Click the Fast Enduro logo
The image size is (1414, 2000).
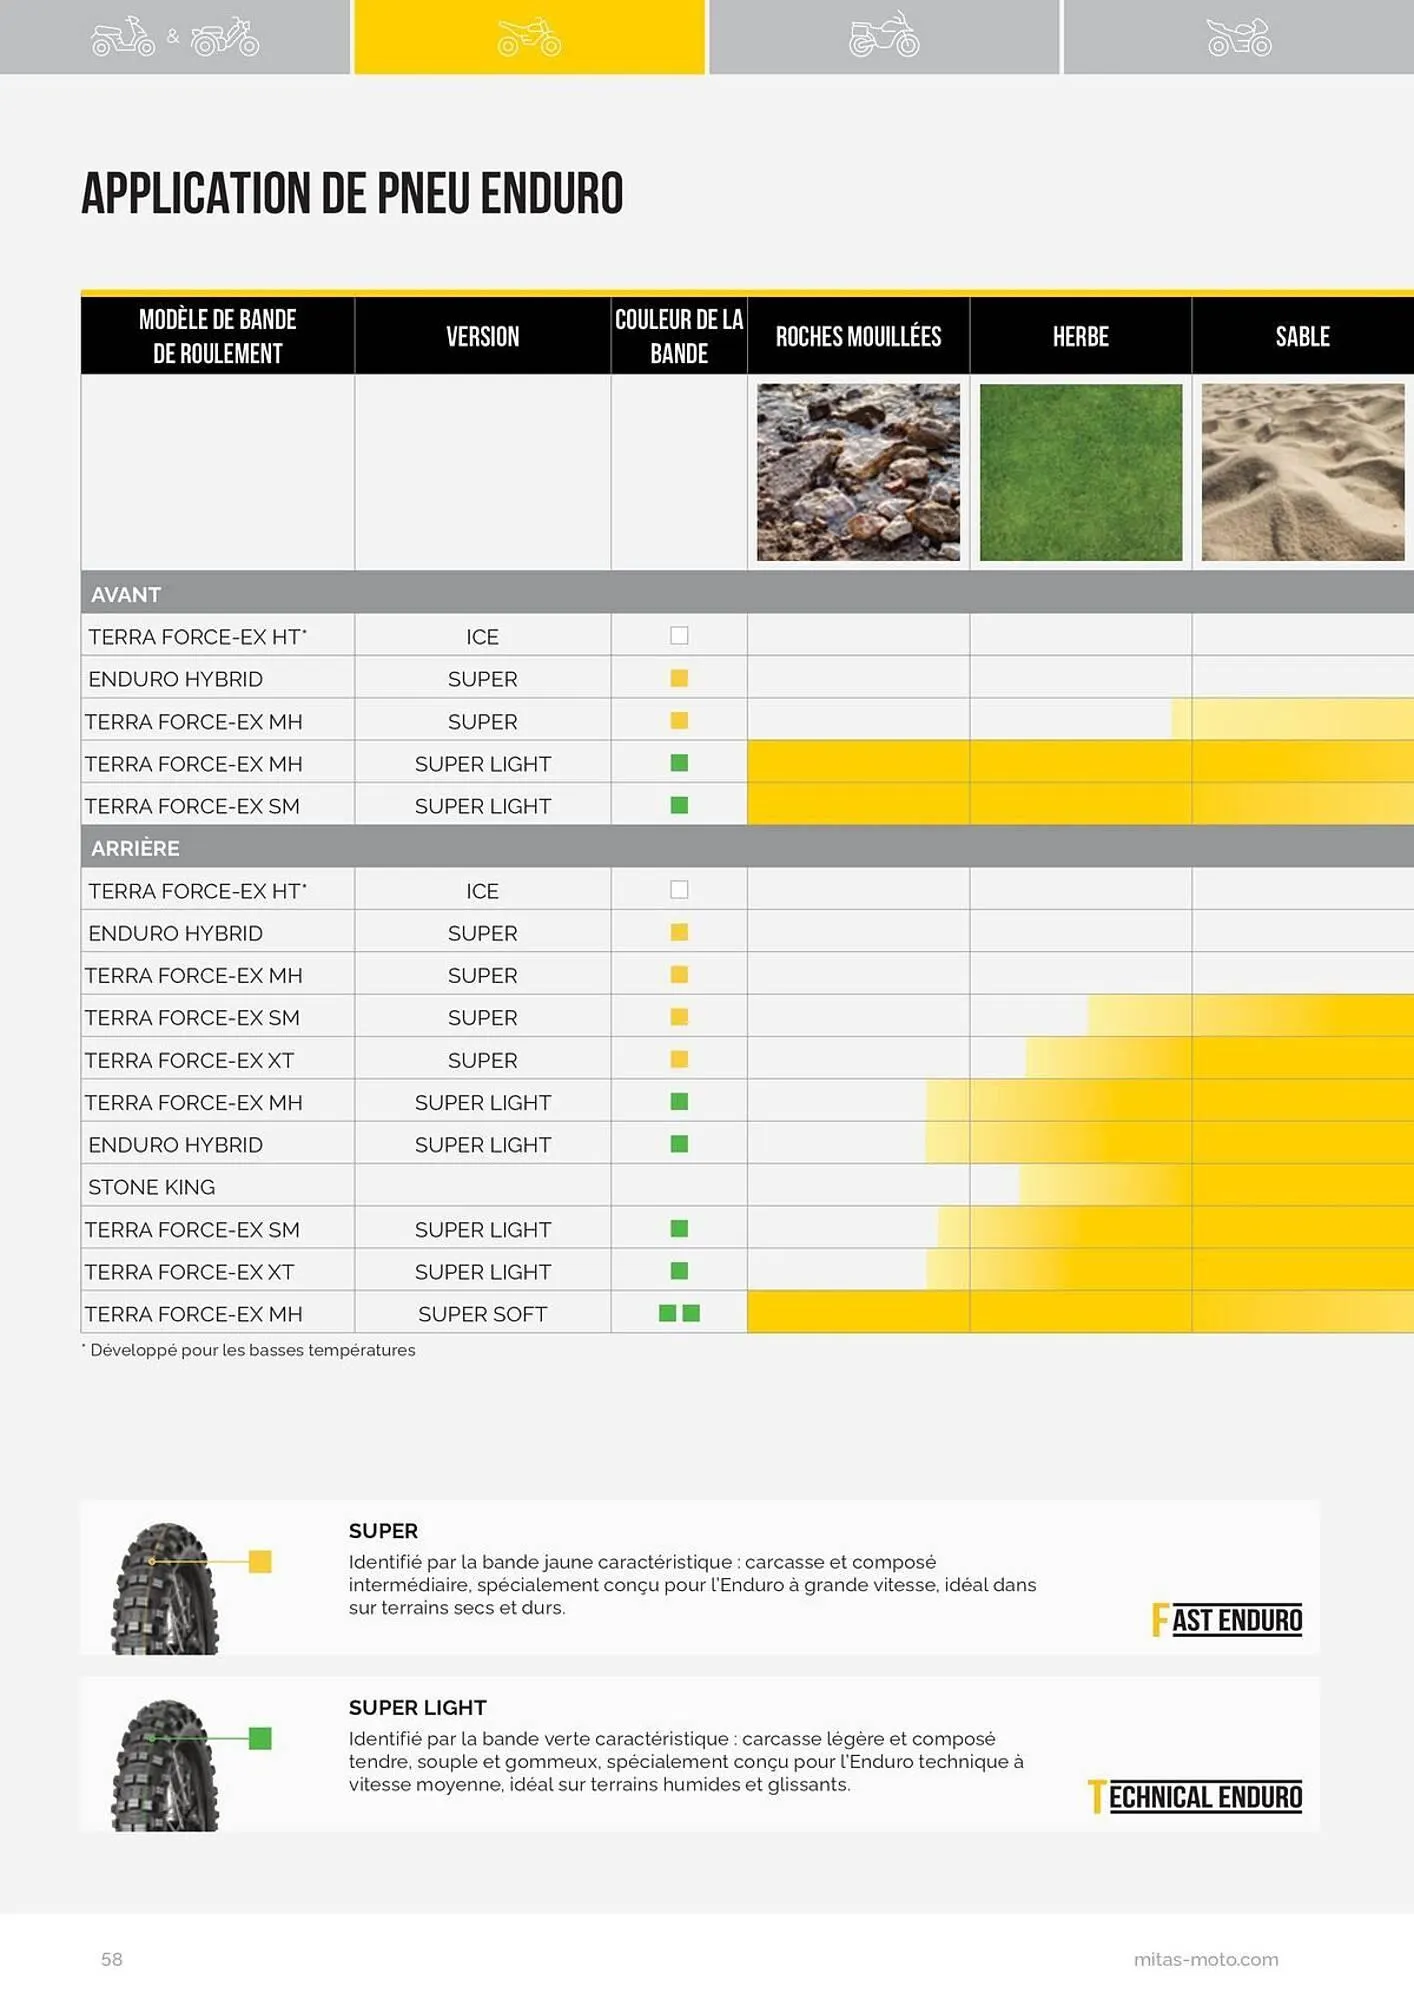pyautogui.click(x=1226, y=1619)
